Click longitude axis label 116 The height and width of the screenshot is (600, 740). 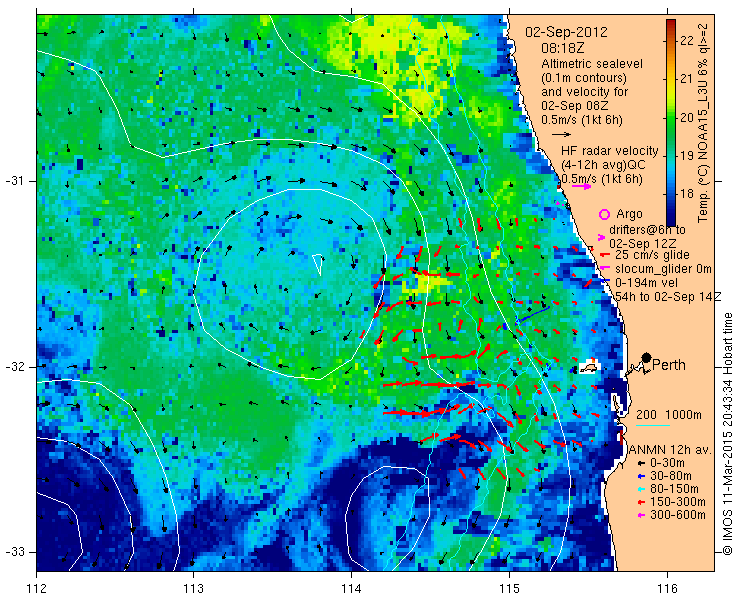pos(667,589)
